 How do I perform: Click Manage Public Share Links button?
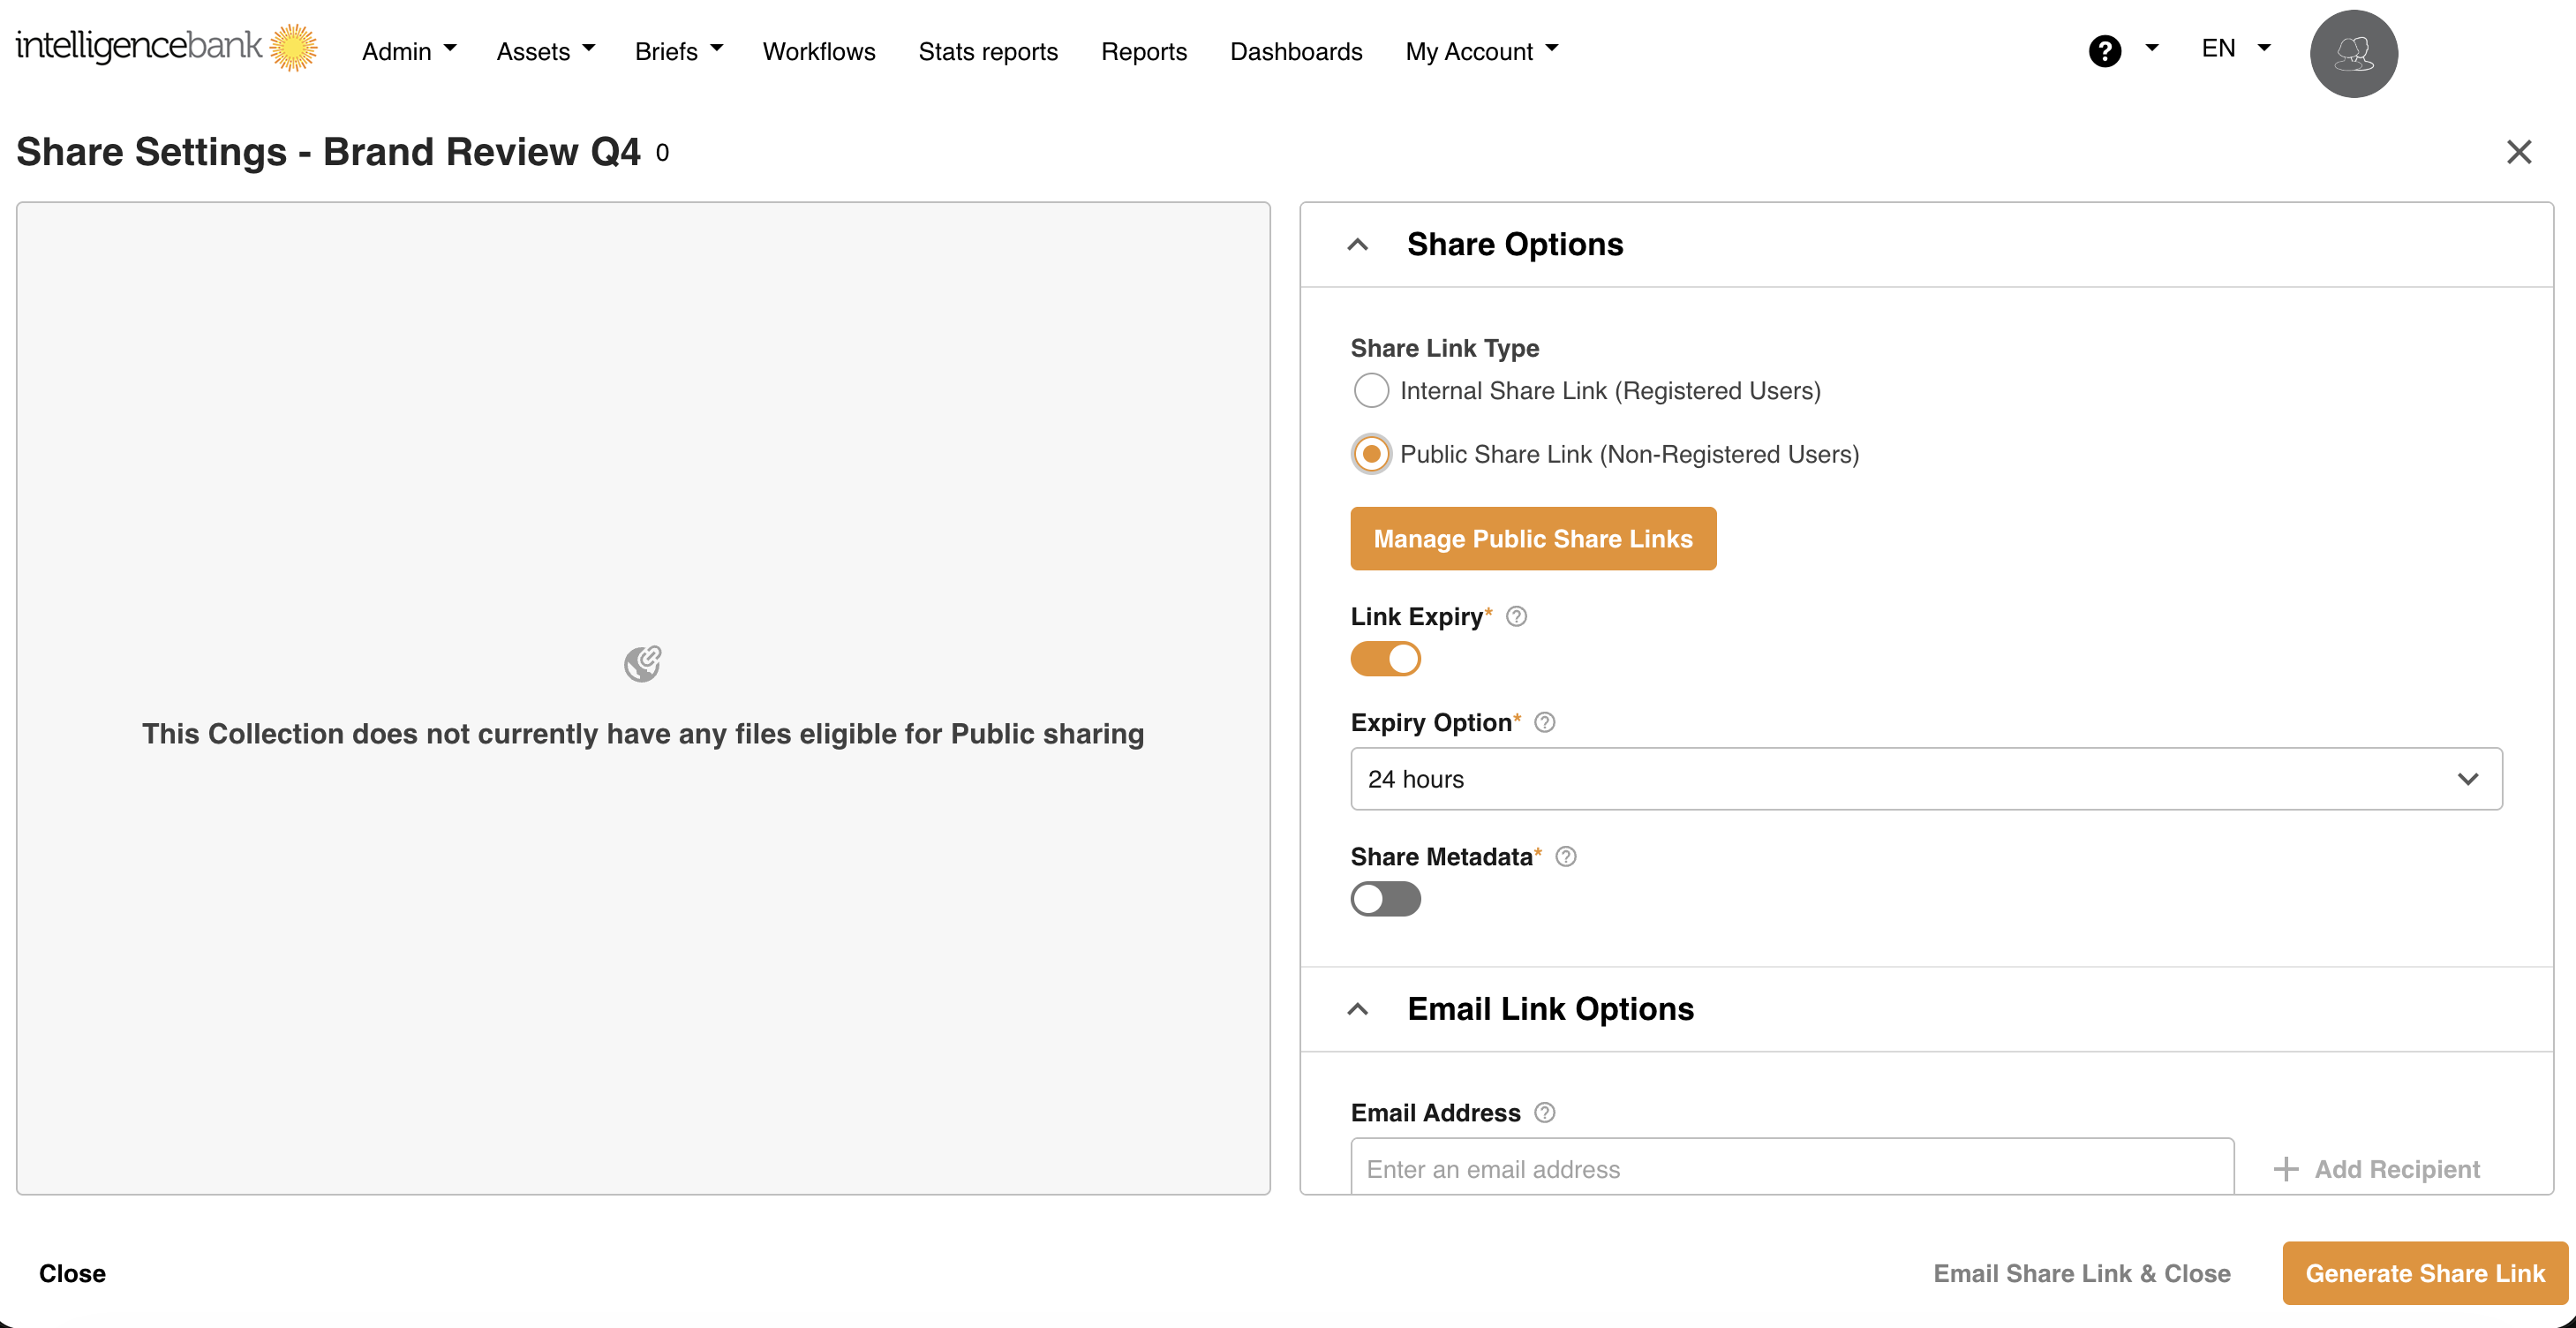(x=1532, y=538)
